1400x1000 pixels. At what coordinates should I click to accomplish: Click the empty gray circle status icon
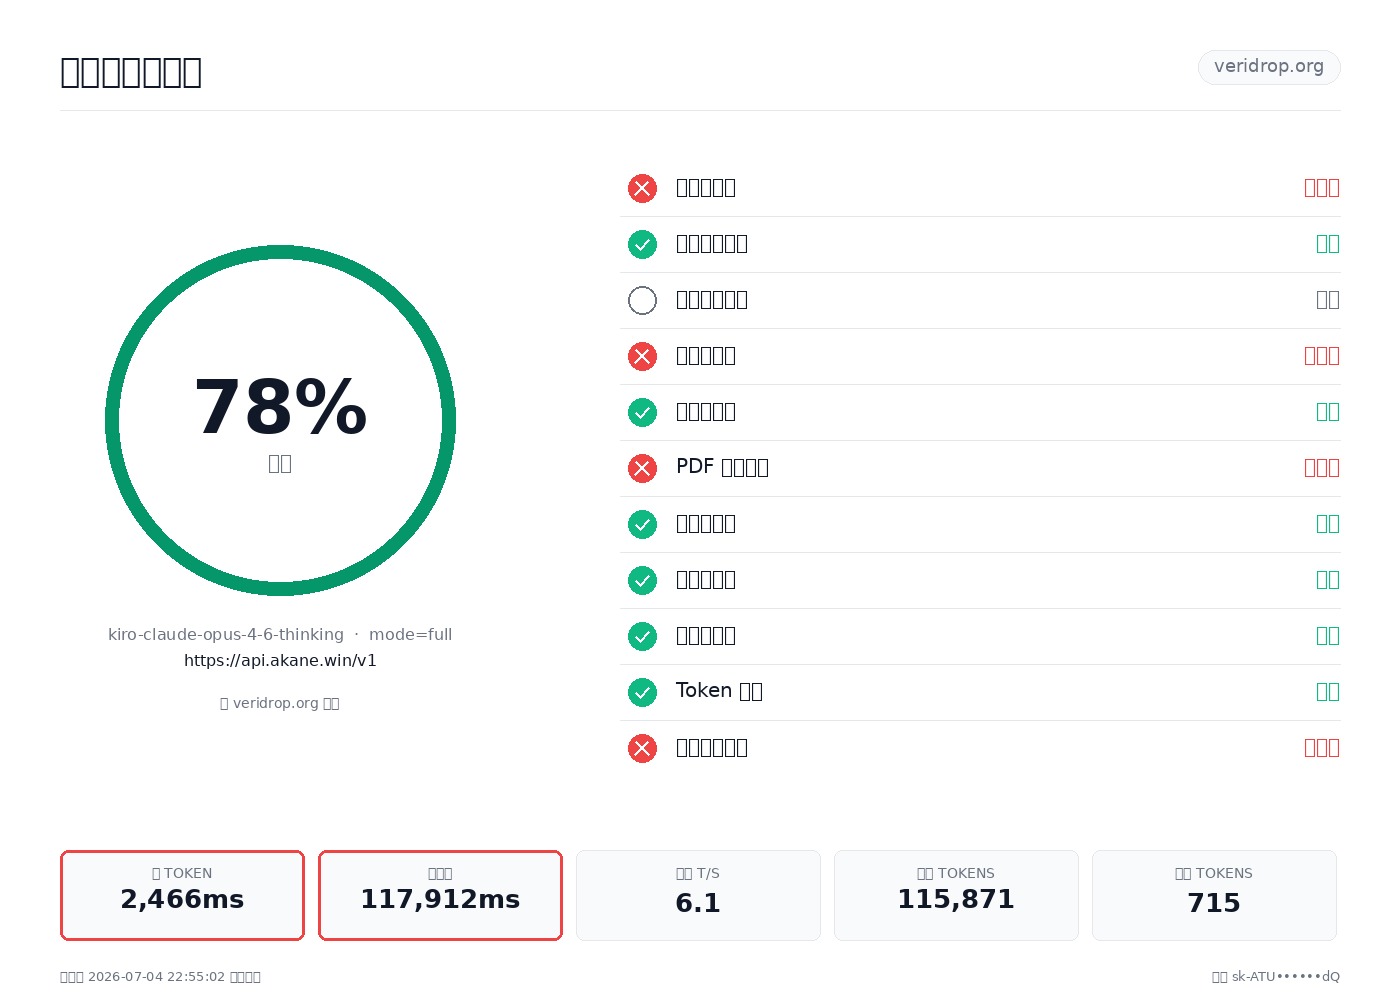[x=642, y=300]
